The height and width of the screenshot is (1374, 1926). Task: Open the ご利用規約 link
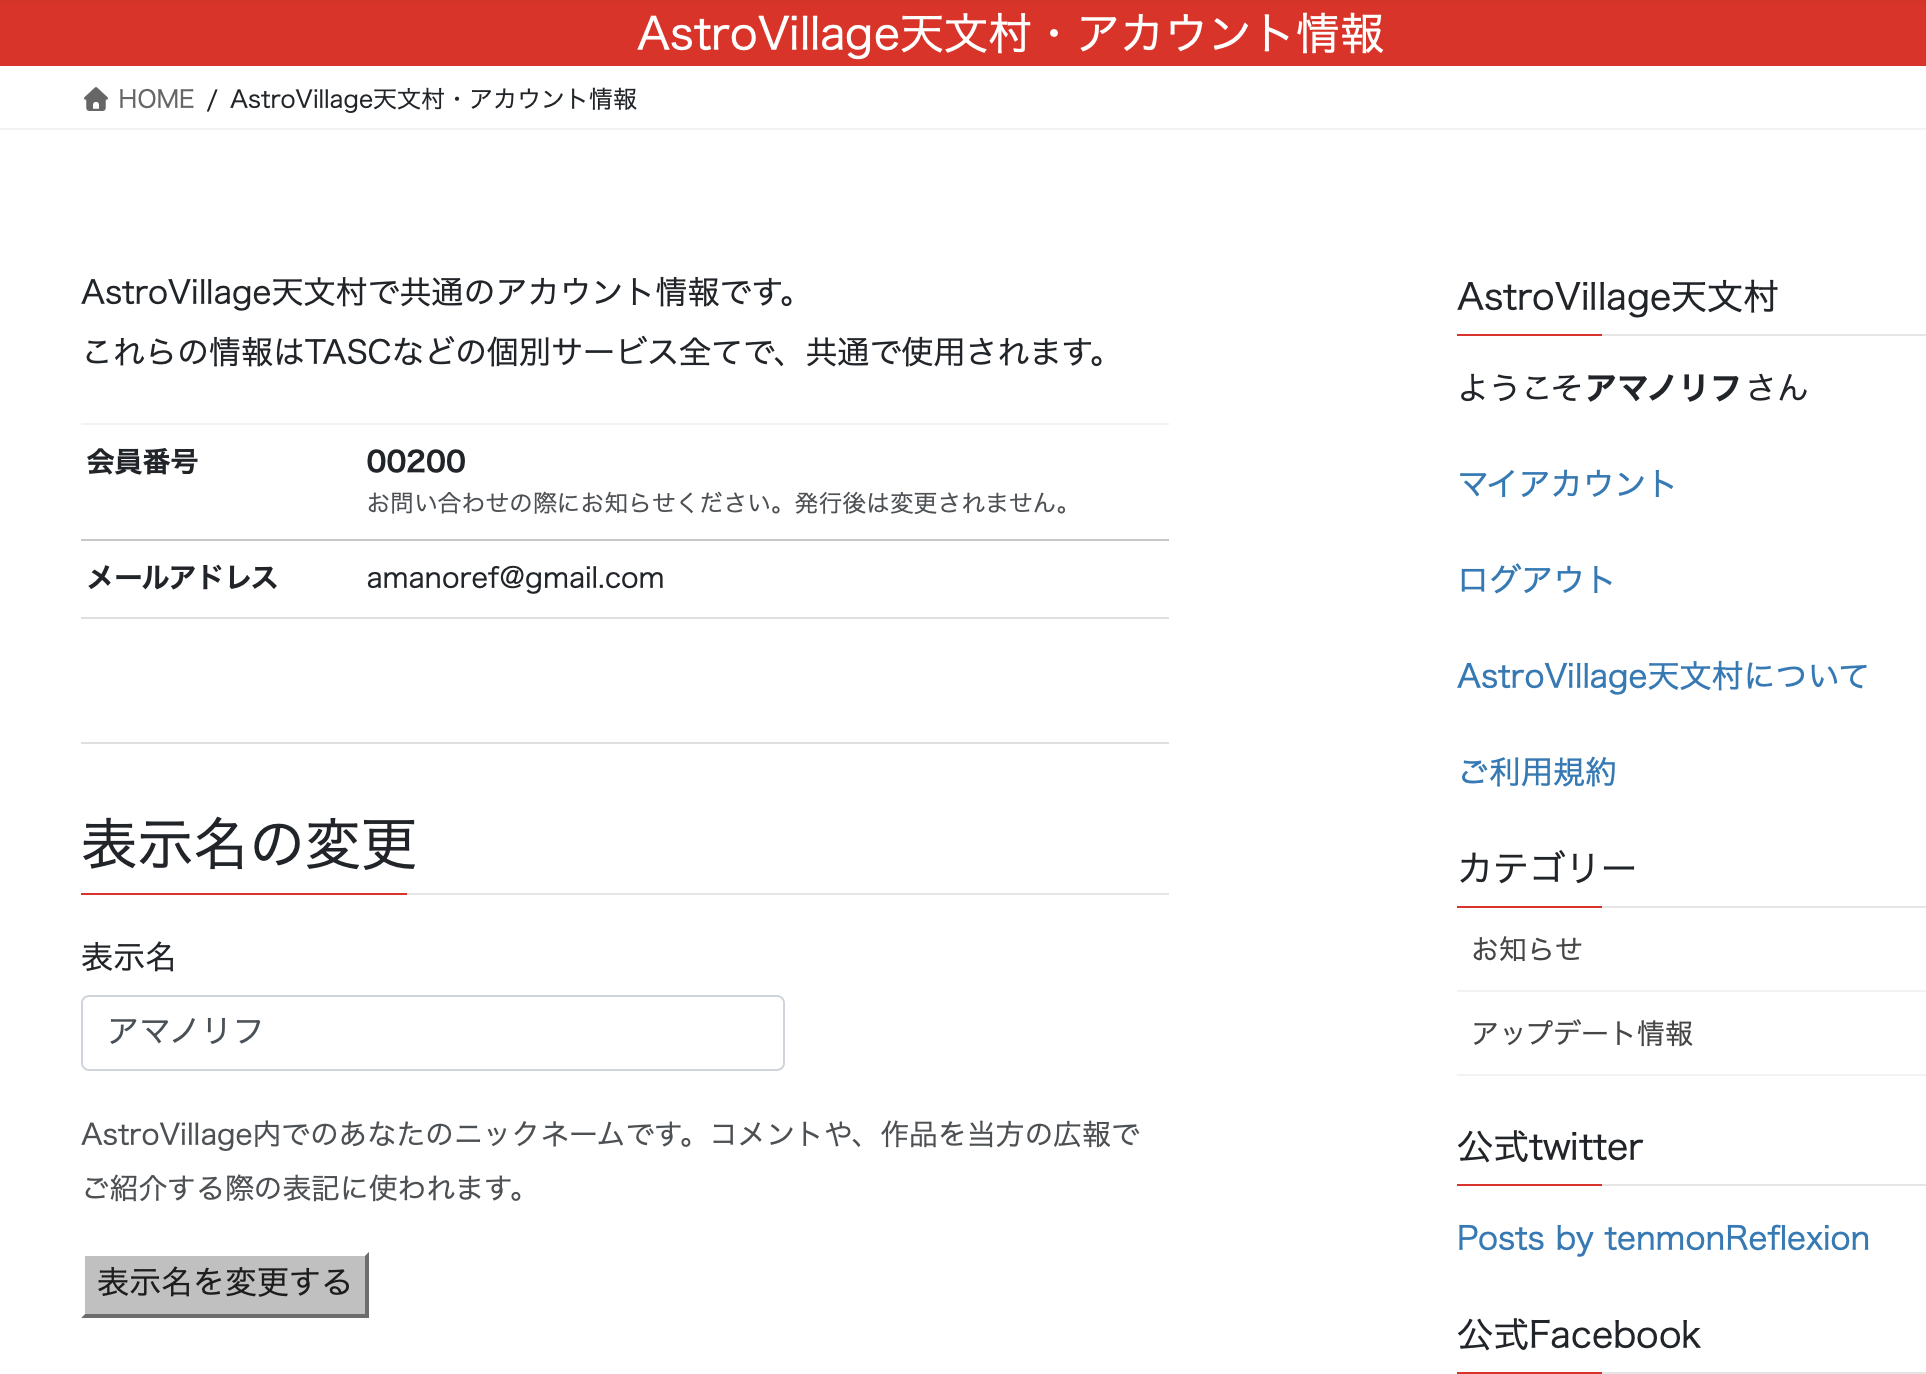1537,772
